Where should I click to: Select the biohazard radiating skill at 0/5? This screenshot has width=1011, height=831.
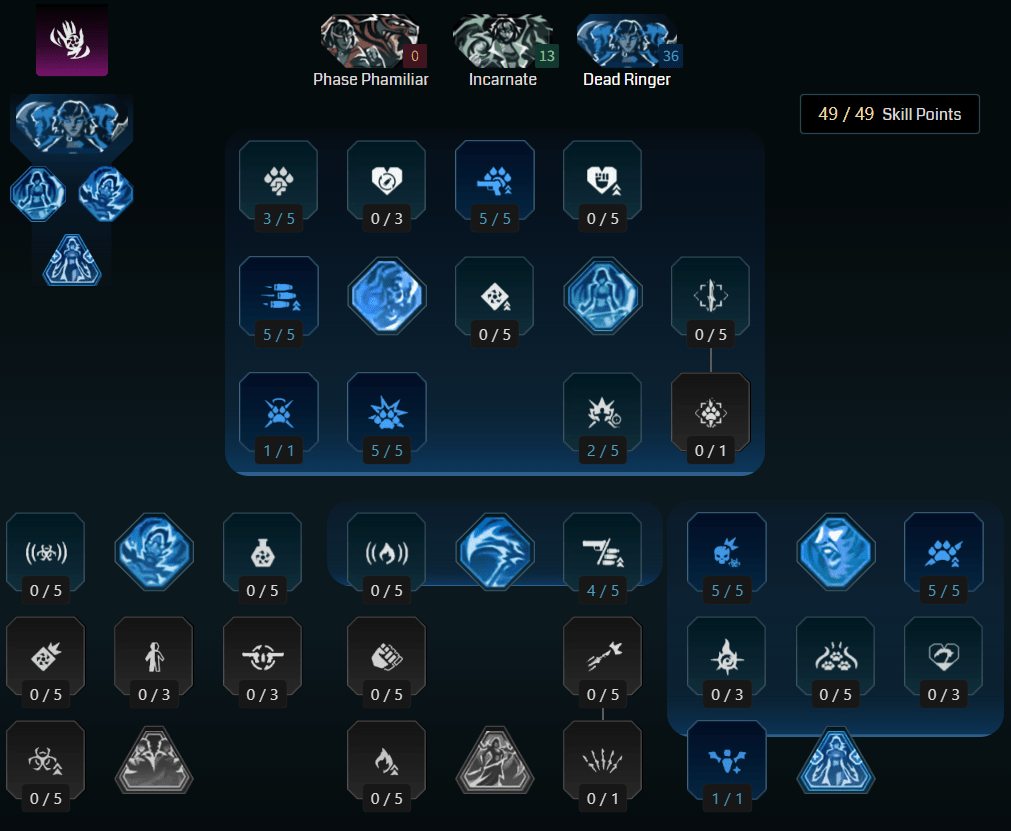pos(46,558)
